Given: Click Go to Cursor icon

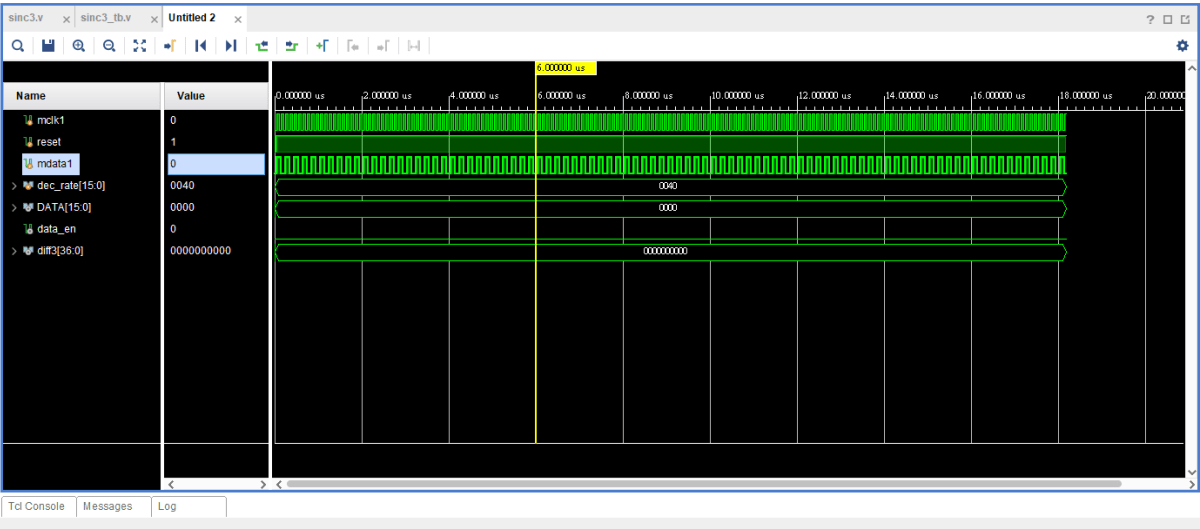Looking at the screenshot, I should 170,45.
